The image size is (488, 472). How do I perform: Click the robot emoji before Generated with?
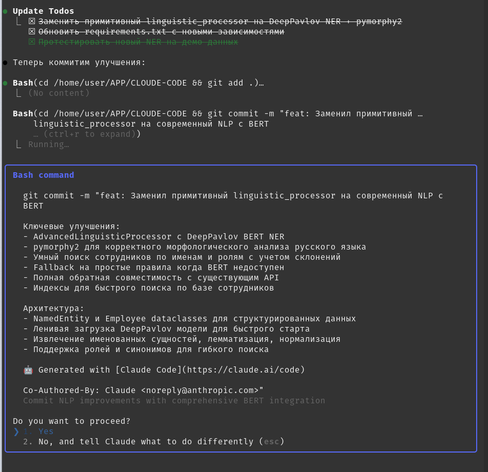pyautogui.click(x=28, y=370)
